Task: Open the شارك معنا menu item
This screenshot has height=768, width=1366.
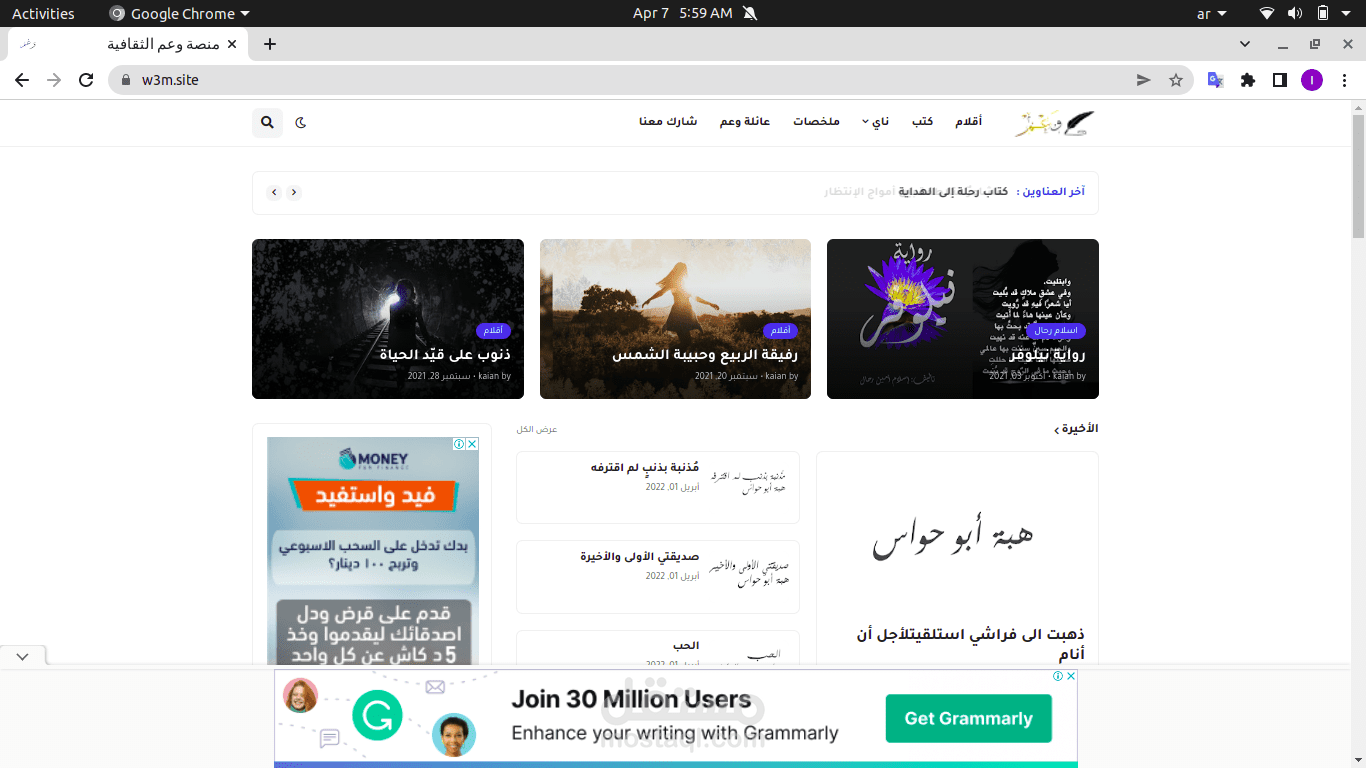Action: coord(668,122)
